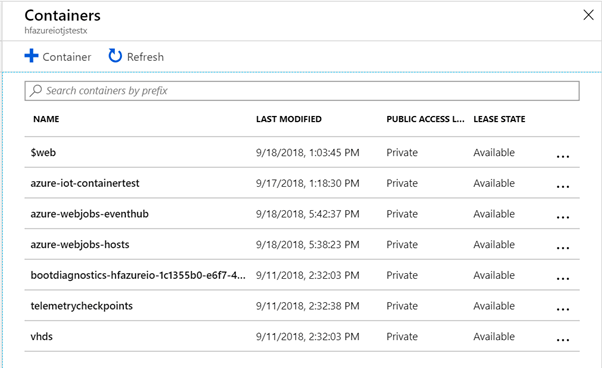
Task: Click Private in the $web row
Action: coord(402,153)
